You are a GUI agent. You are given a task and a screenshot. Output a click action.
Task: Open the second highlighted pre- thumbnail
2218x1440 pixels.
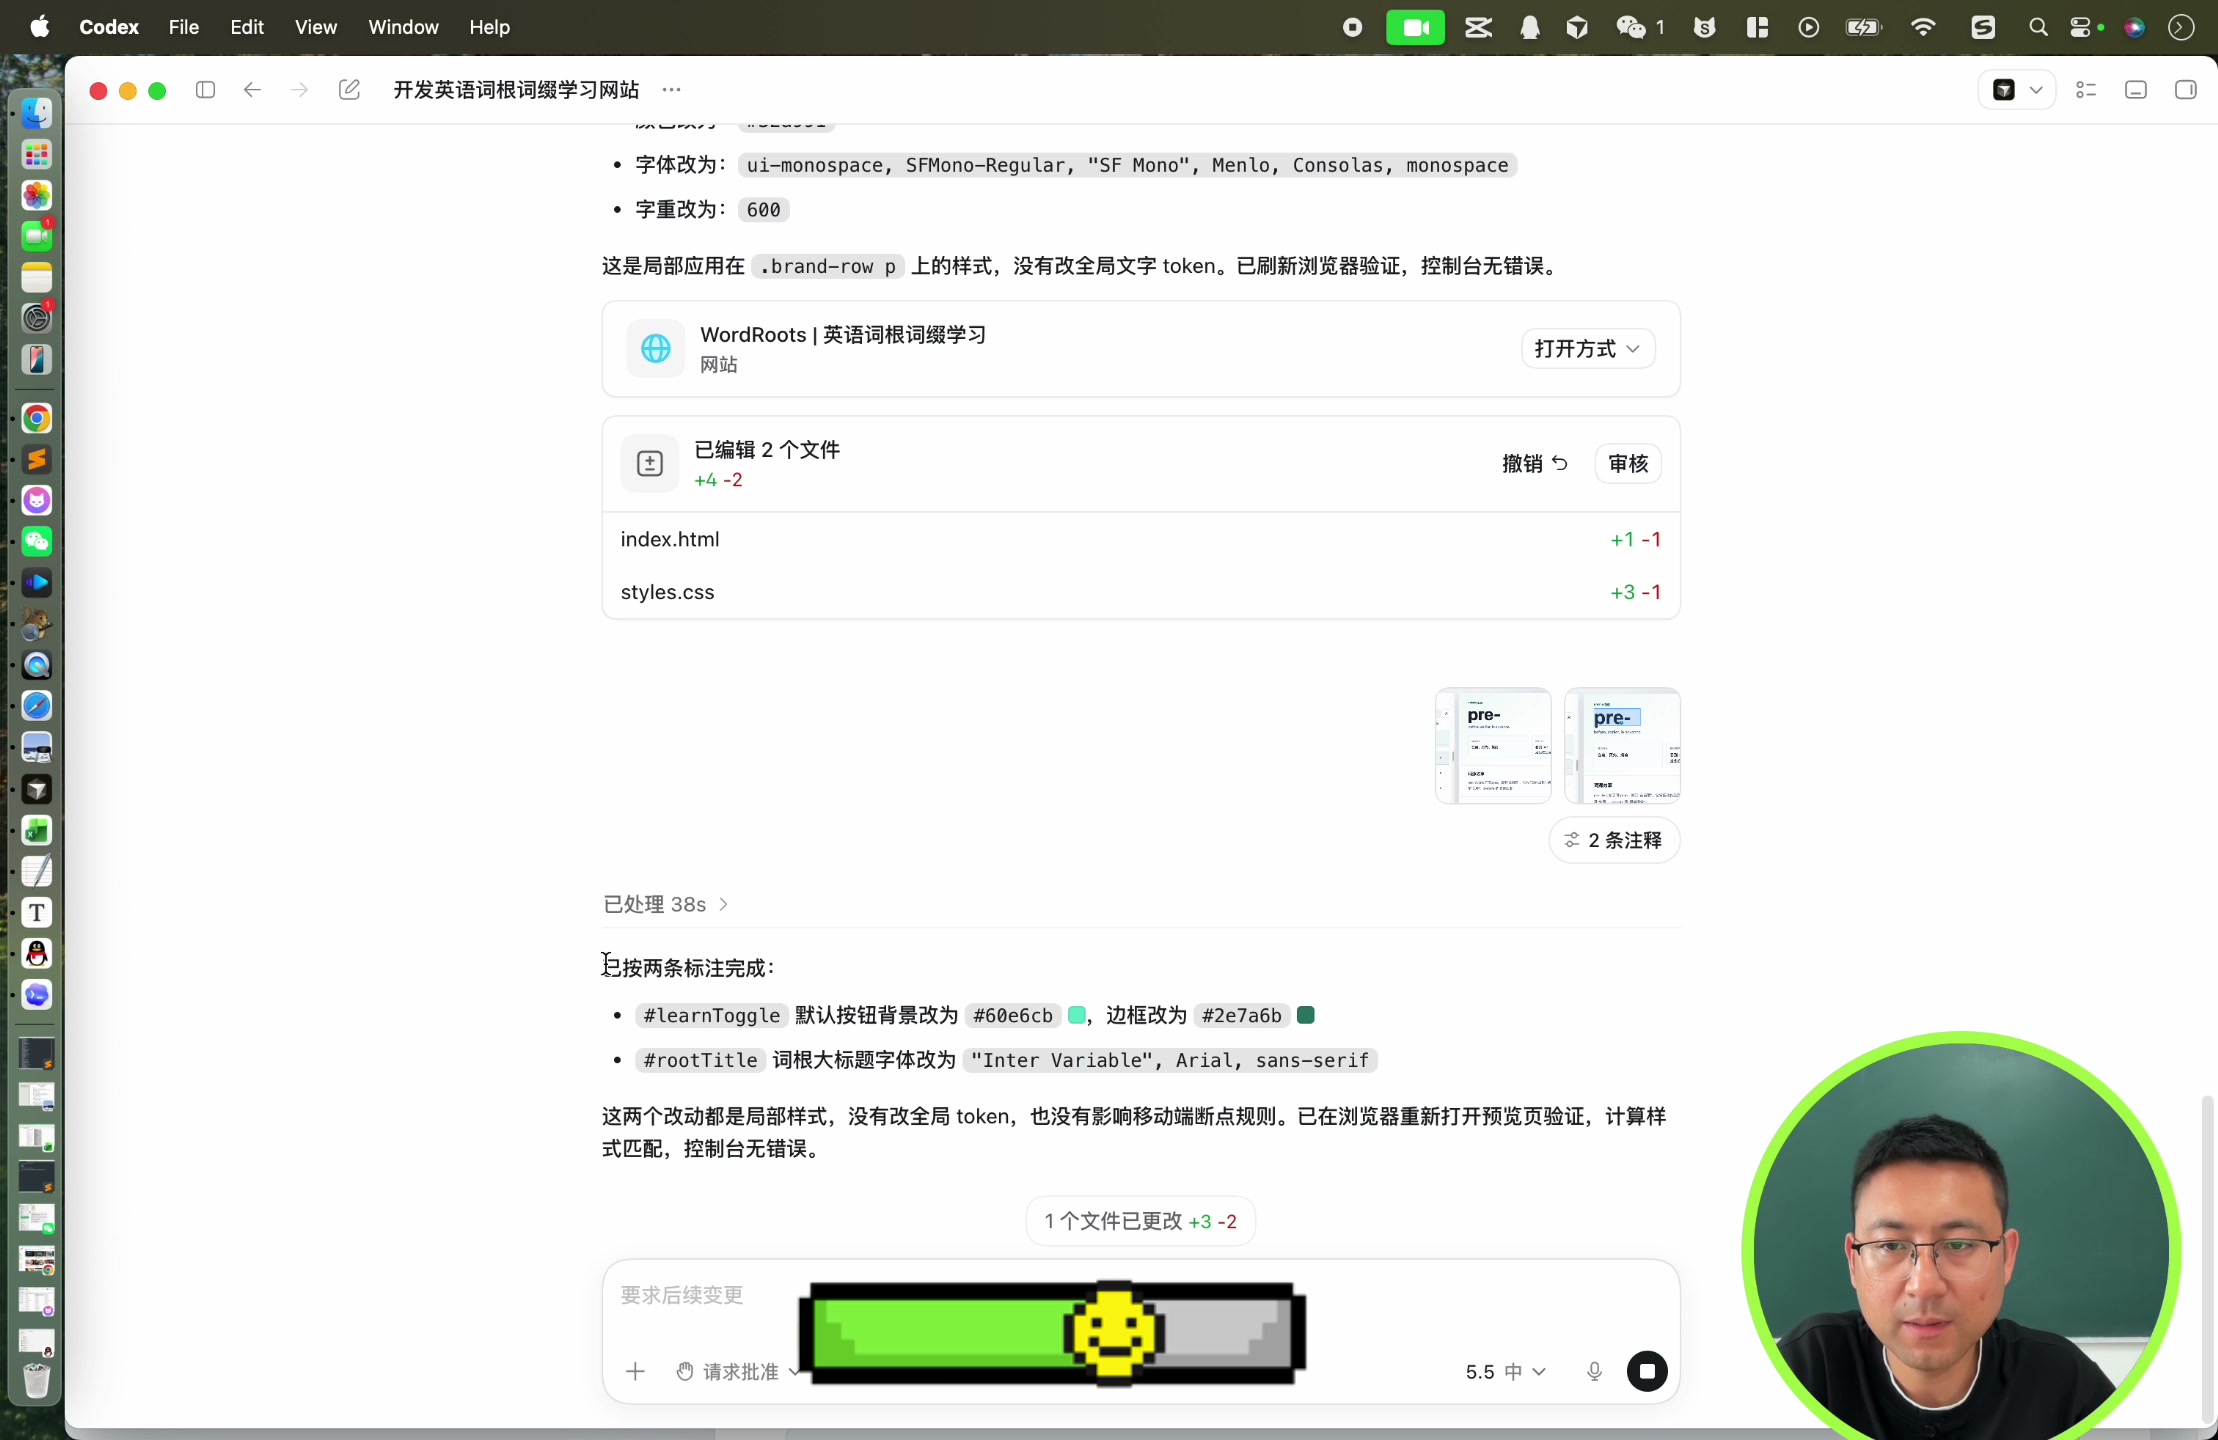click(x=1622, y=745)
